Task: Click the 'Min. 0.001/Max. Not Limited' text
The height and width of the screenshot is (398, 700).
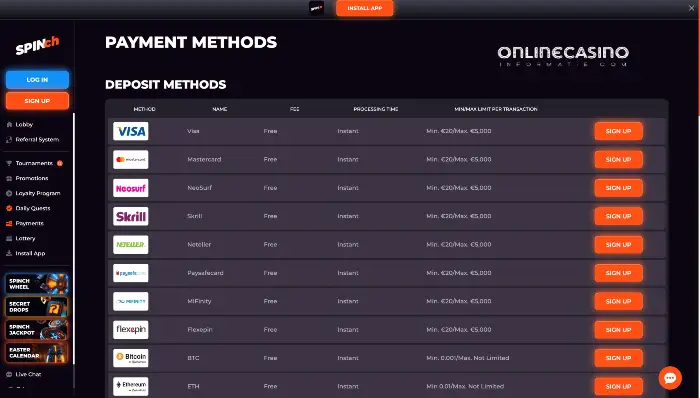Action: point(467,358)
